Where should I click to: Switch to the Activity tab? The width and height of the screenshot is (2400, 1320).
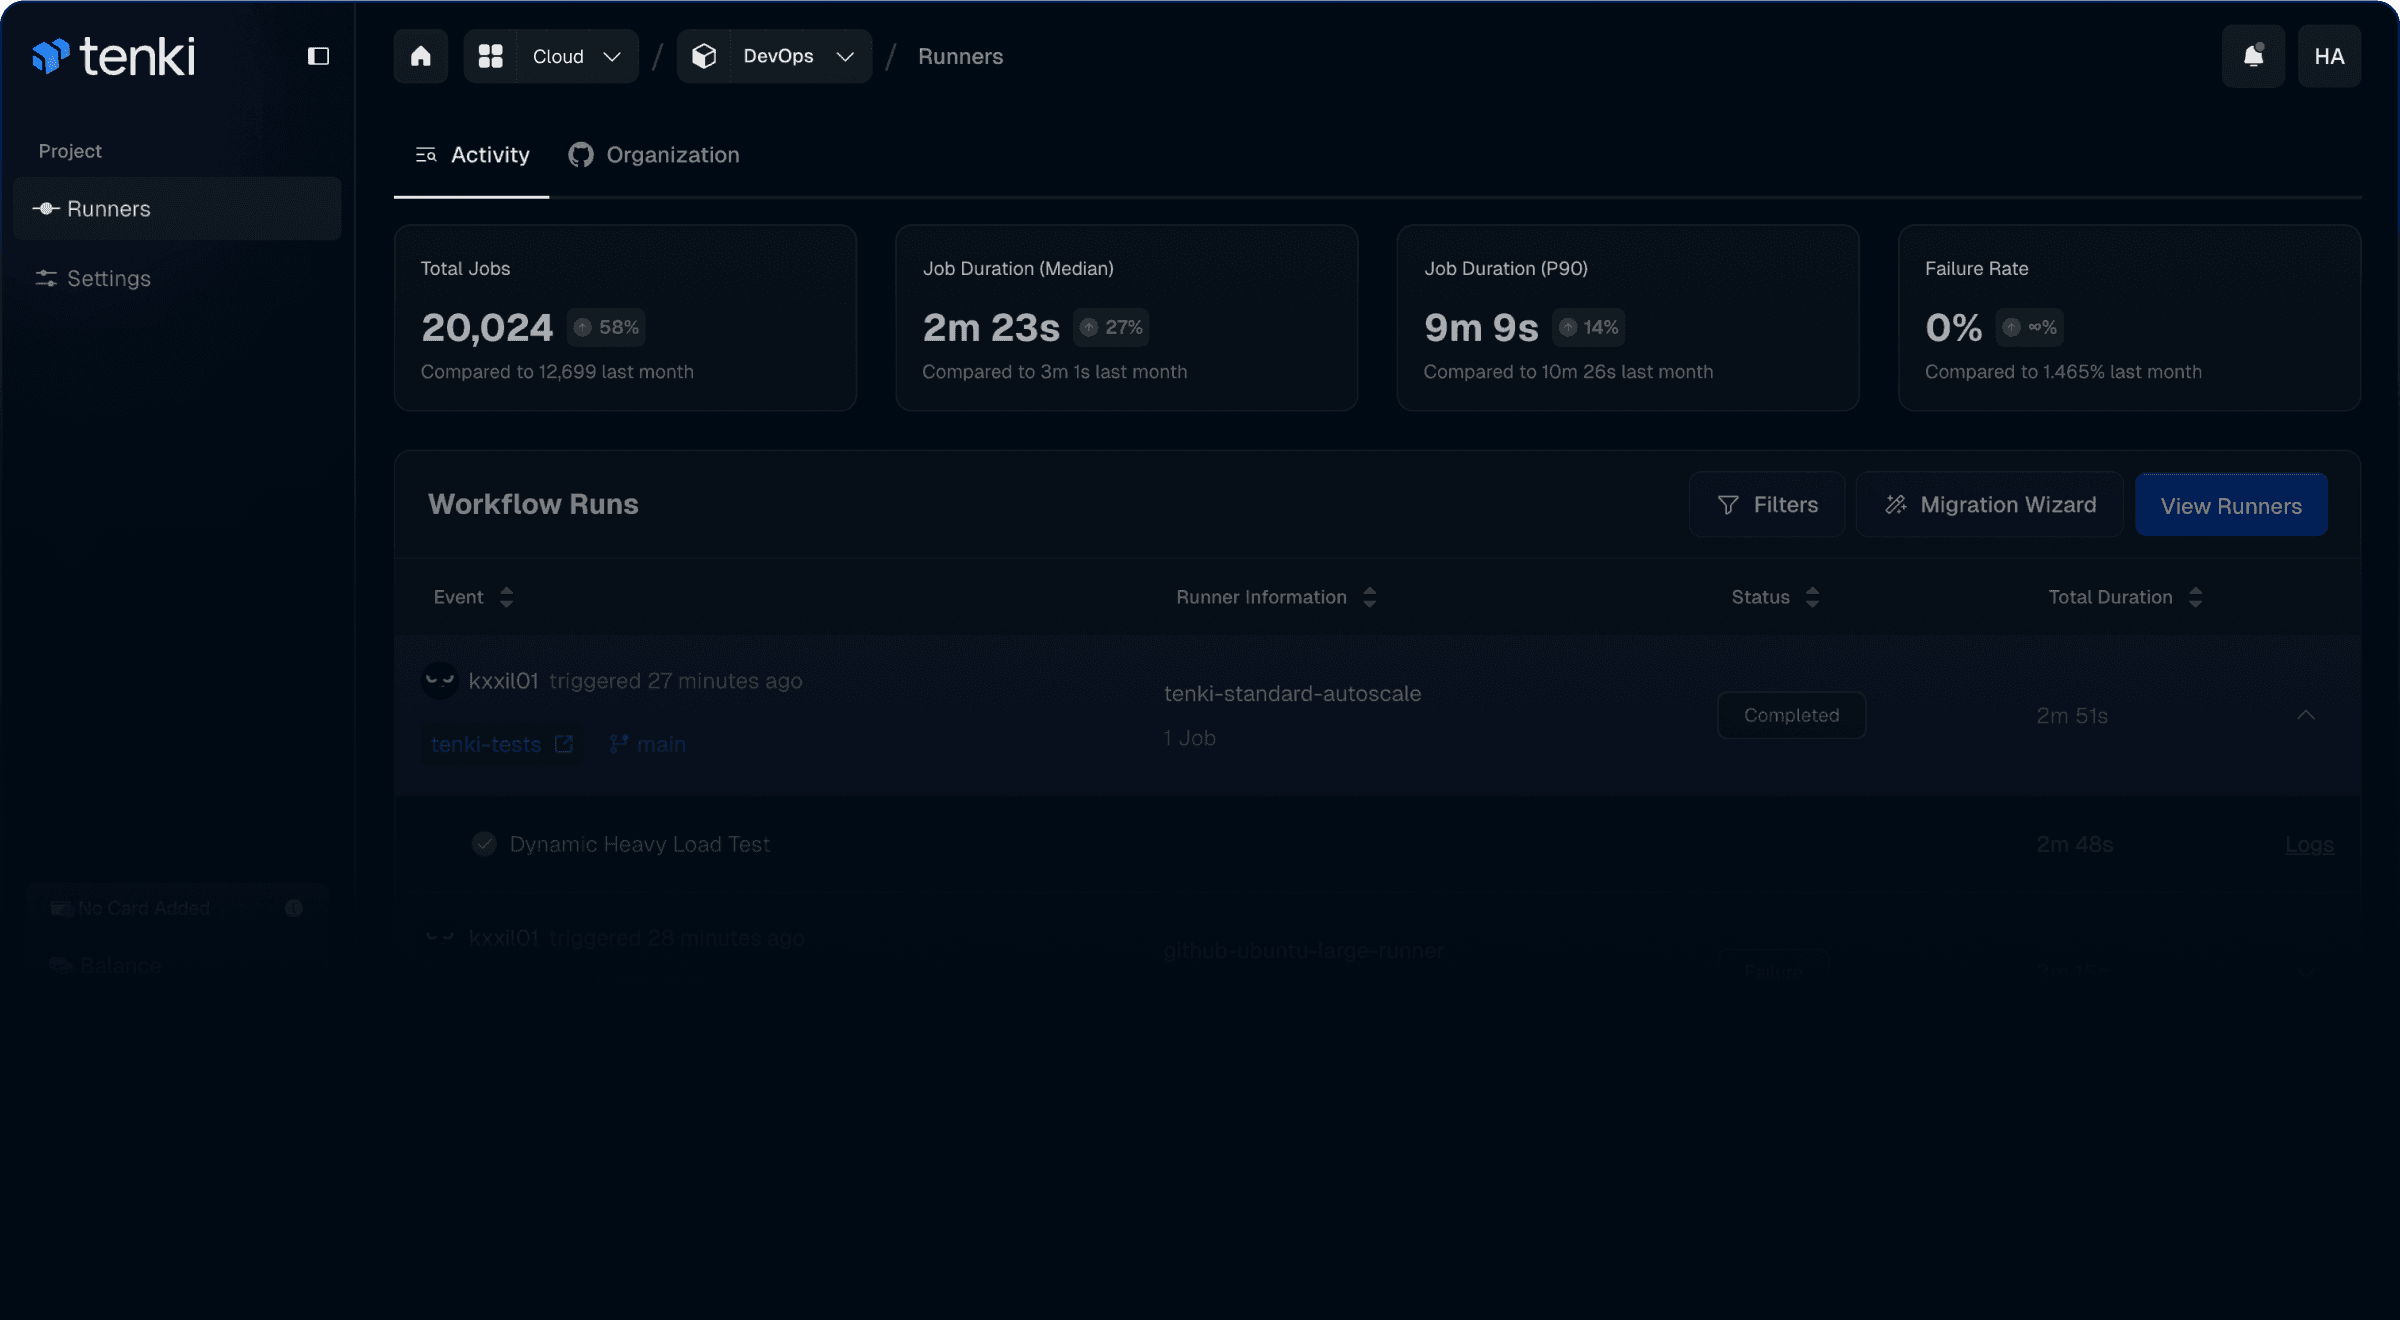coord(472,155)
